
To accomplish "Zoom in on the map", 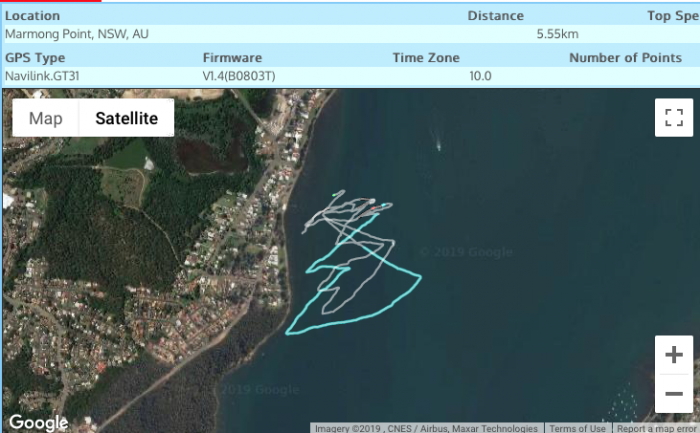I will click(x=673, y=355).
